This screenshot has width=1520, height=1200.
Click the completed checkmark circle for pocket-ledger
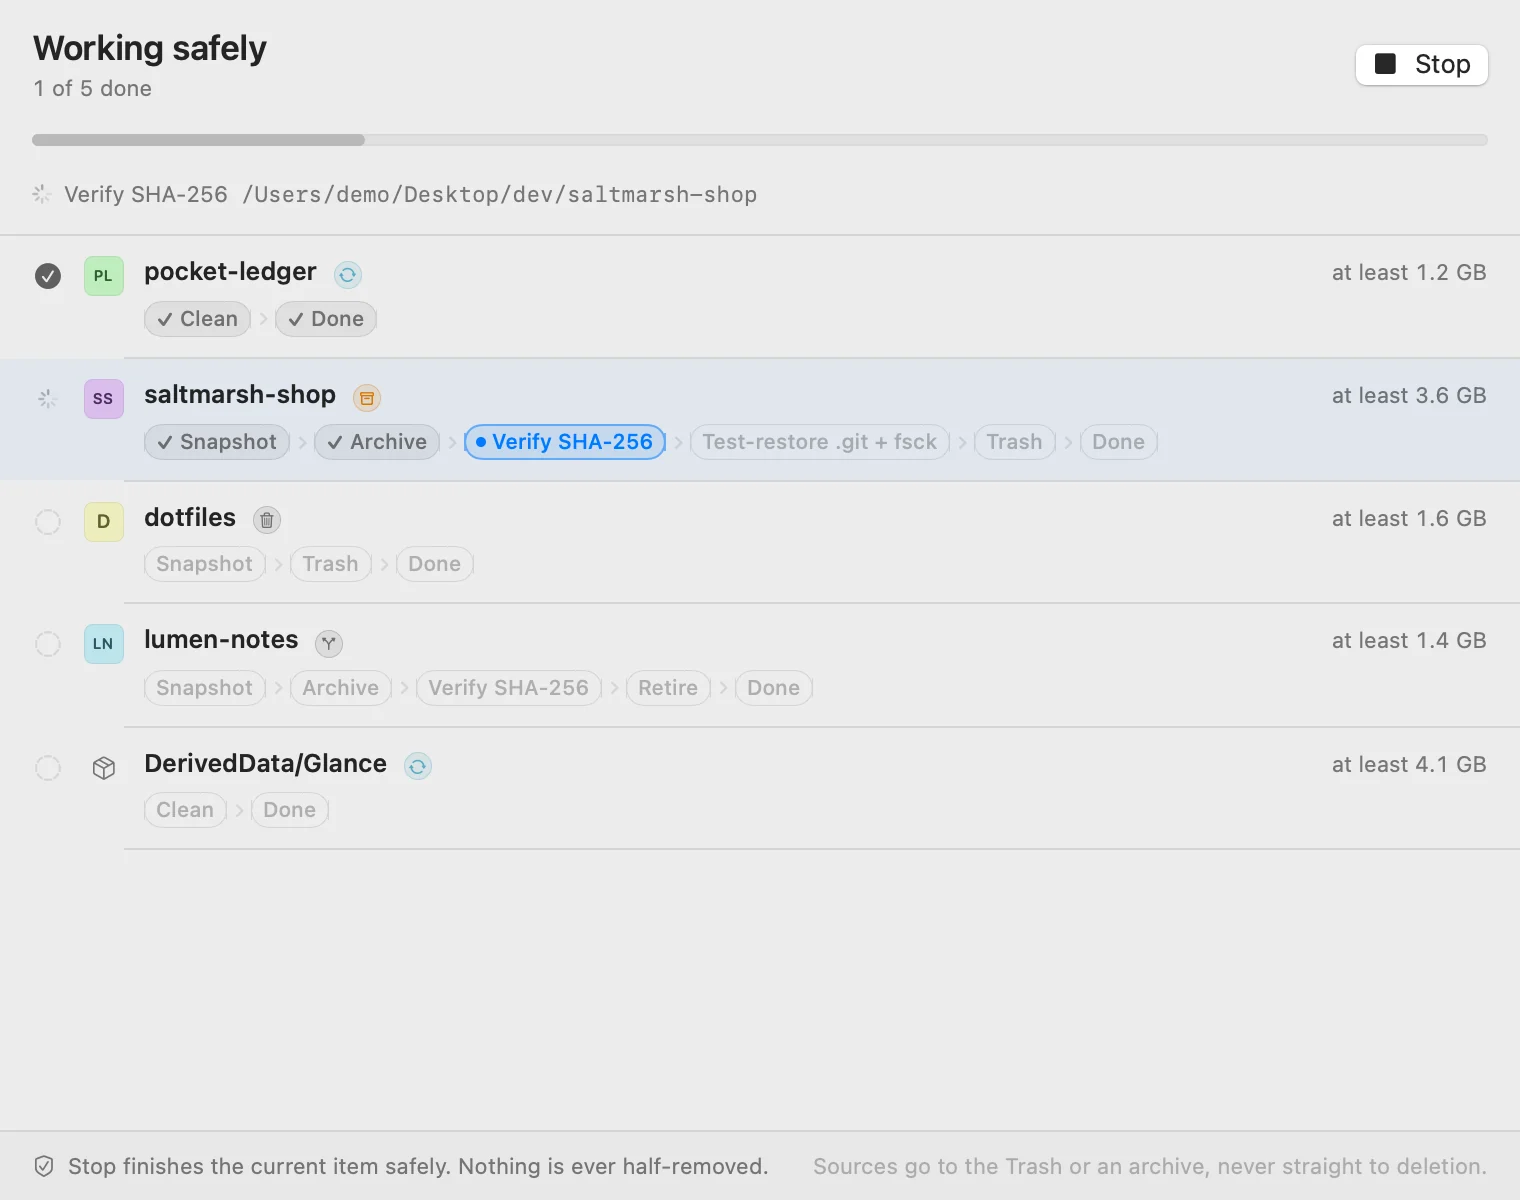click(x=48, y=276)
